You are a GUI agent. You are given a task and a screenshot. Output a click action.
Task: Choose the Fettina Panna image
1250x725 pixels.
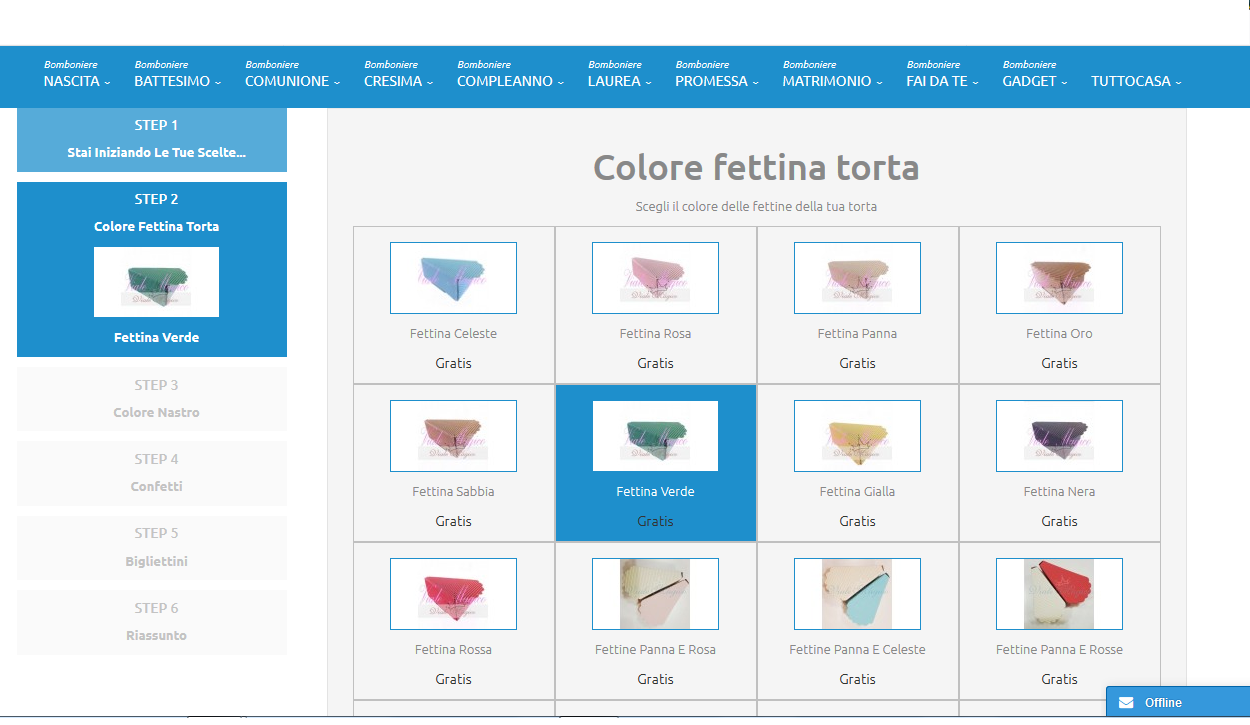point(857,278)
